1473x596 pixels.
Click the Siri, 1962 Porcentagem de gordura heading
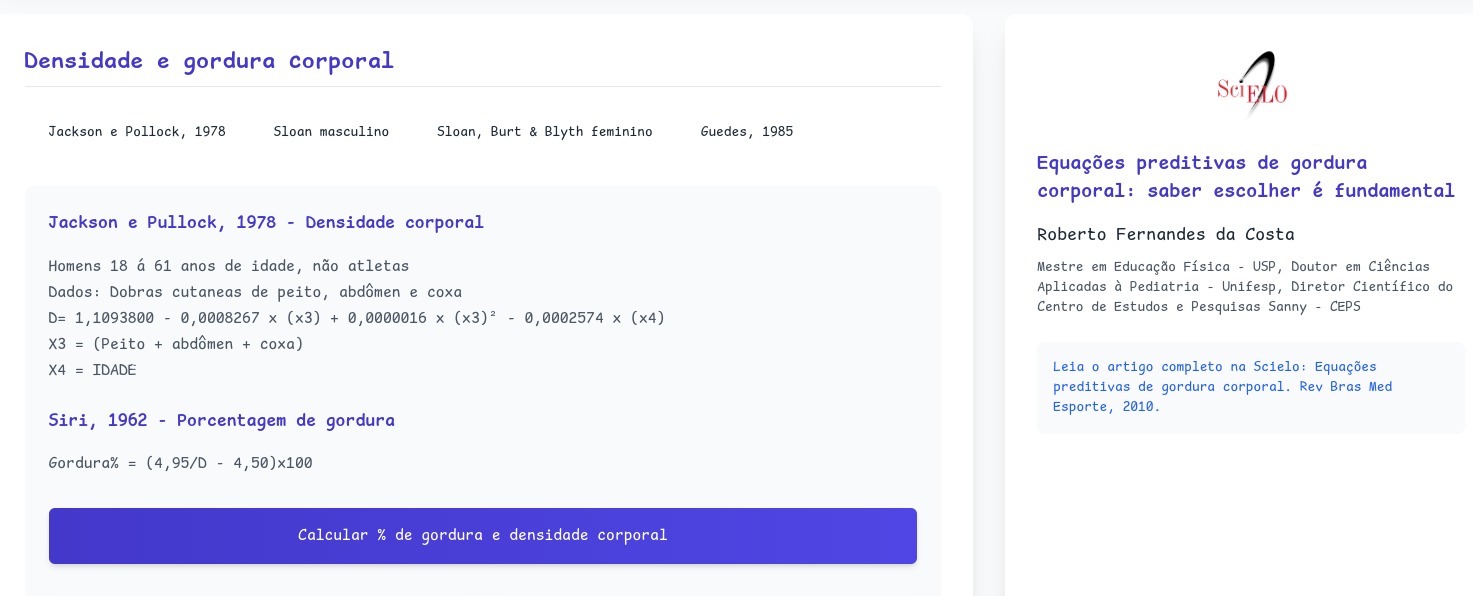(x=221, y=420)
